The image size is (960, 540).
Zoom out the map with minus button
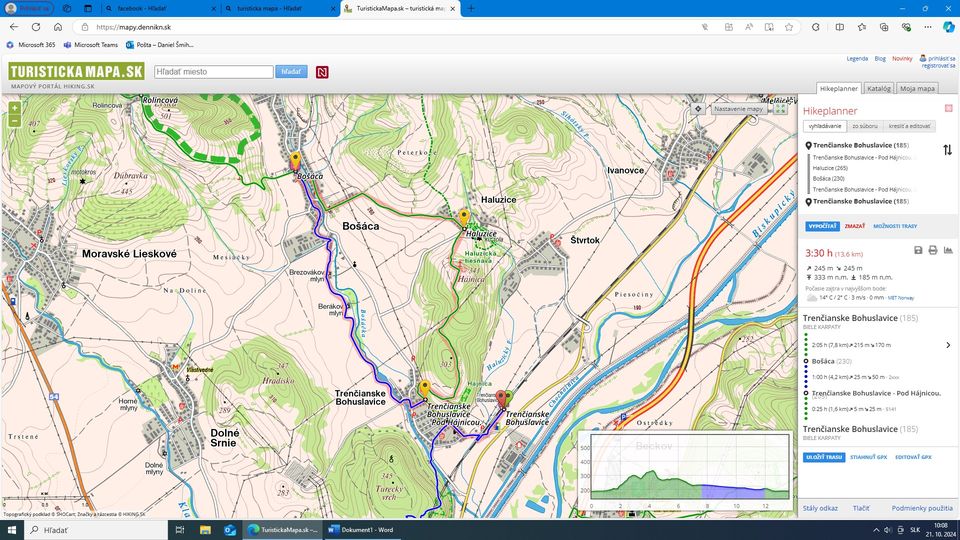tap(14, 121)
